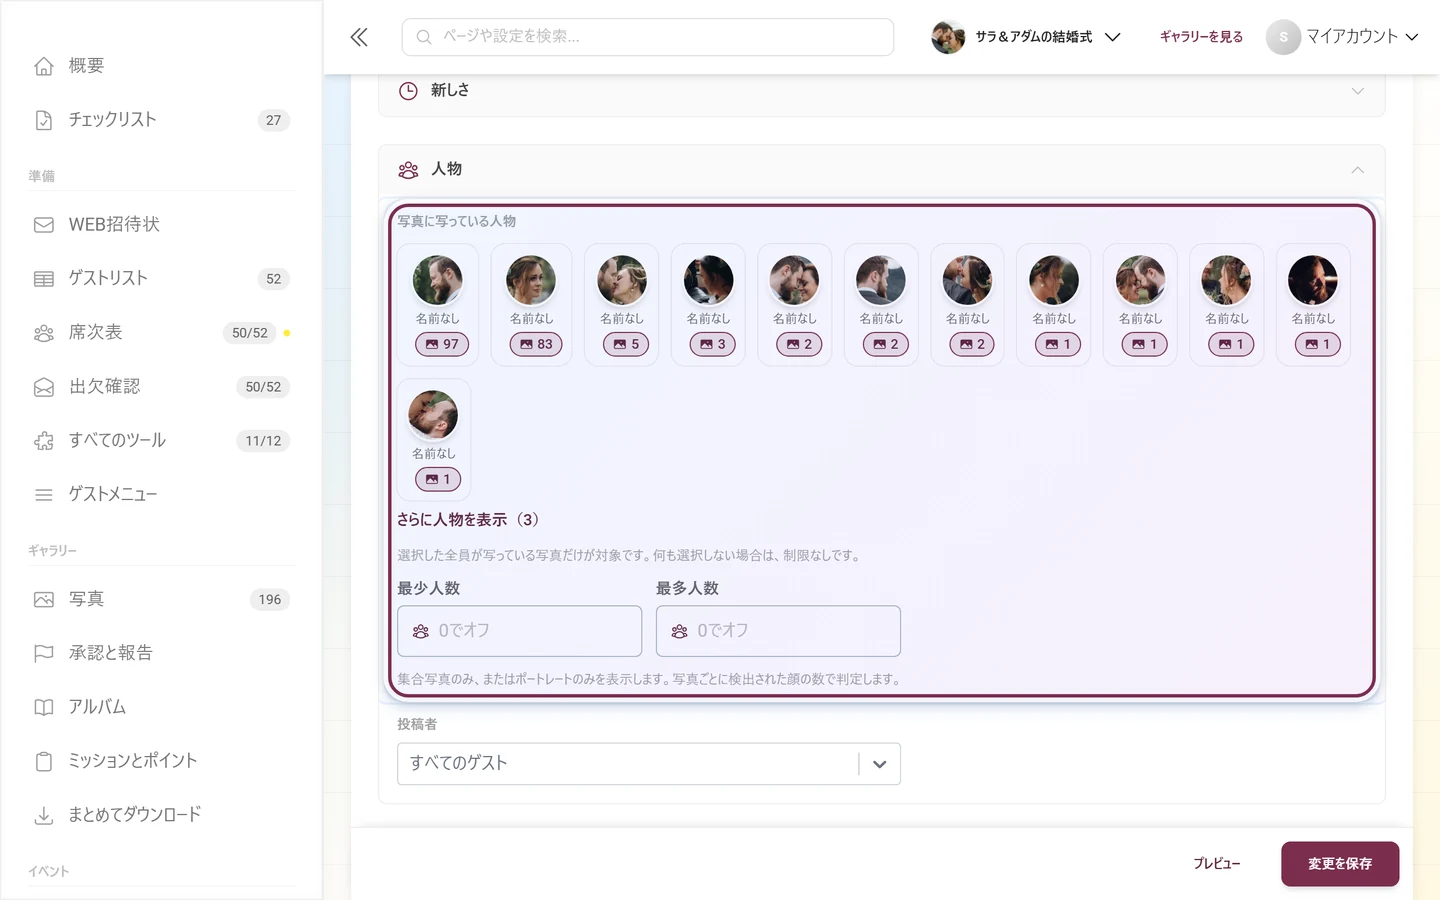1440x900 pixels.
Task: Select the person with 97 photos
Action: pos(438,305)
